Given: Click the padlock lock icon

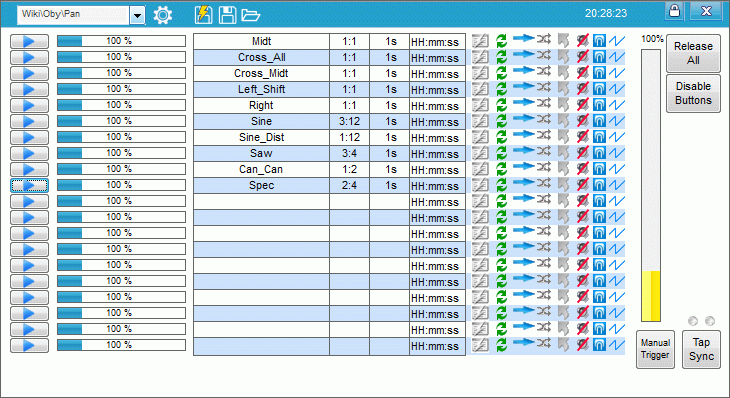Looking at the screenshot, I should [x=674, y=11].
